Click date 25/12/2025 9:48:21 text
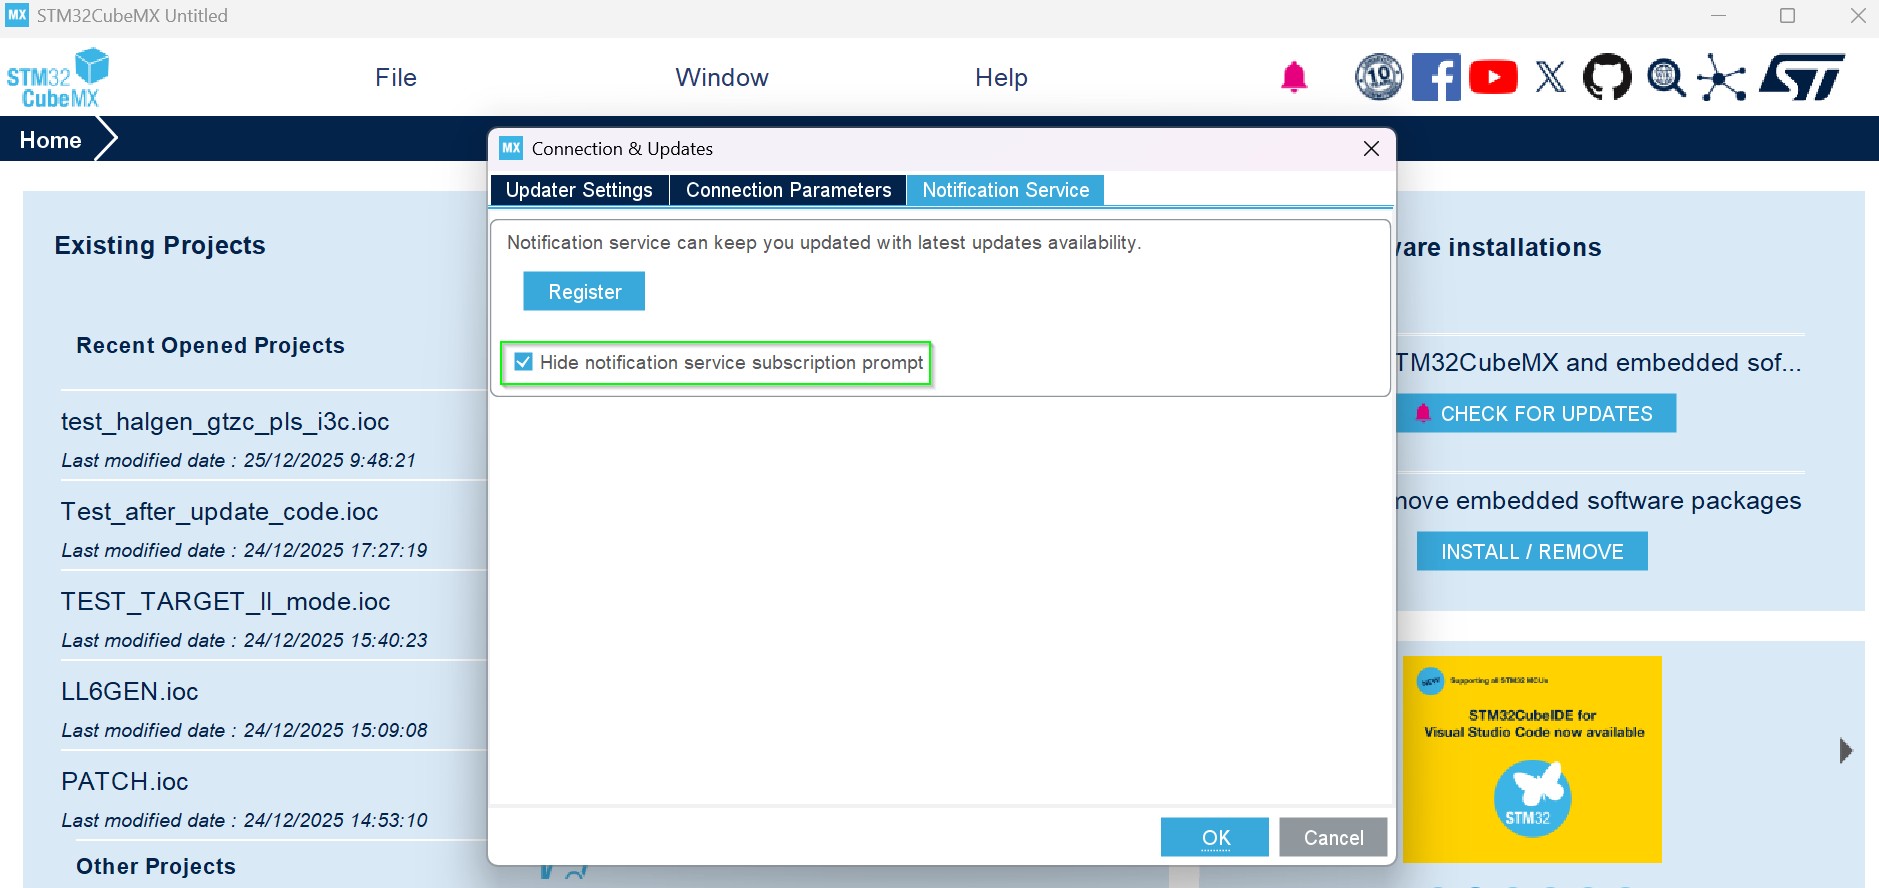The width and height of the screenshot is (1879, 888). point(329,460)
